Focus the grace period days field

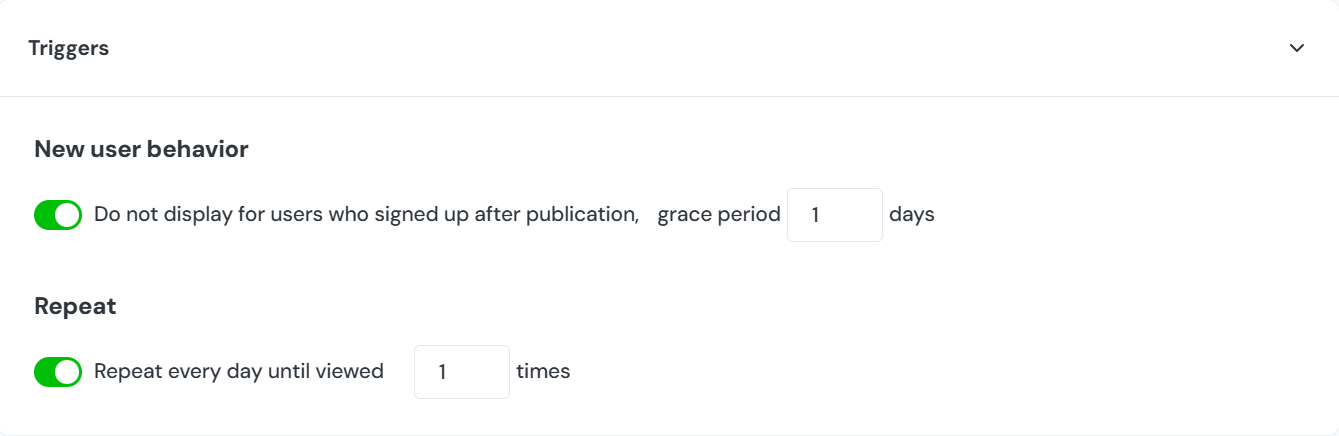[x=834, y=215]
